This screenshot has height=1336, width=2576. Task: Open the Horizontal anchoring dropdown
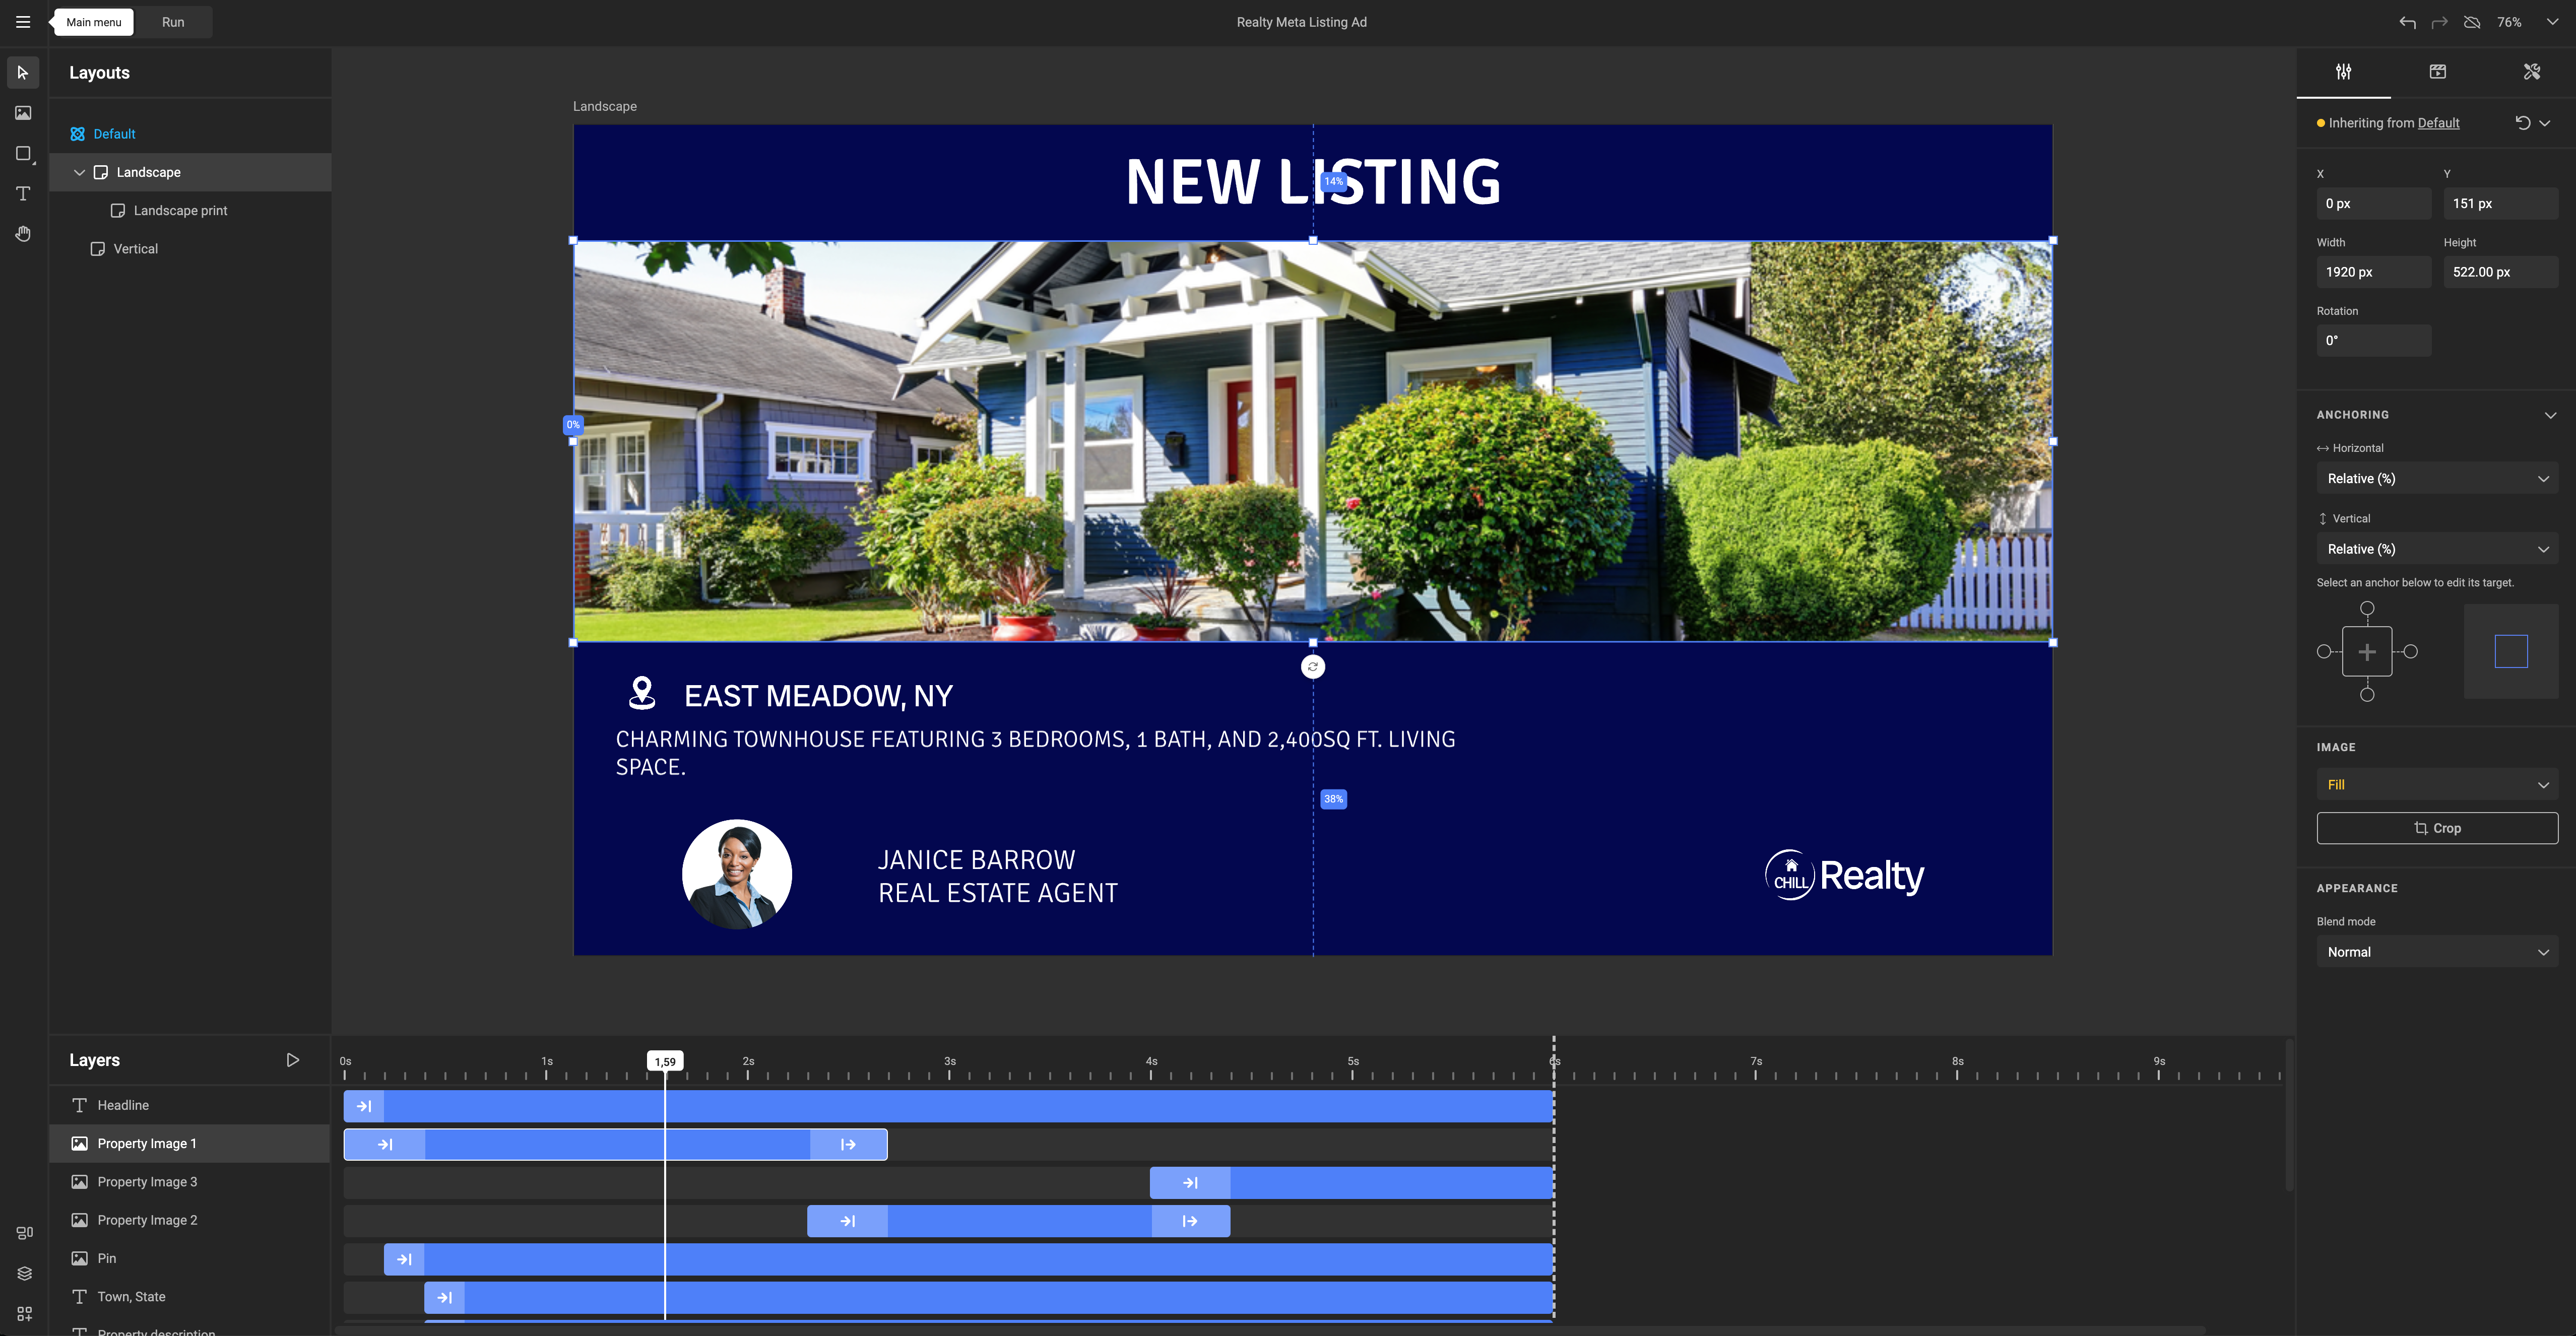click(x=2437, y=479)
